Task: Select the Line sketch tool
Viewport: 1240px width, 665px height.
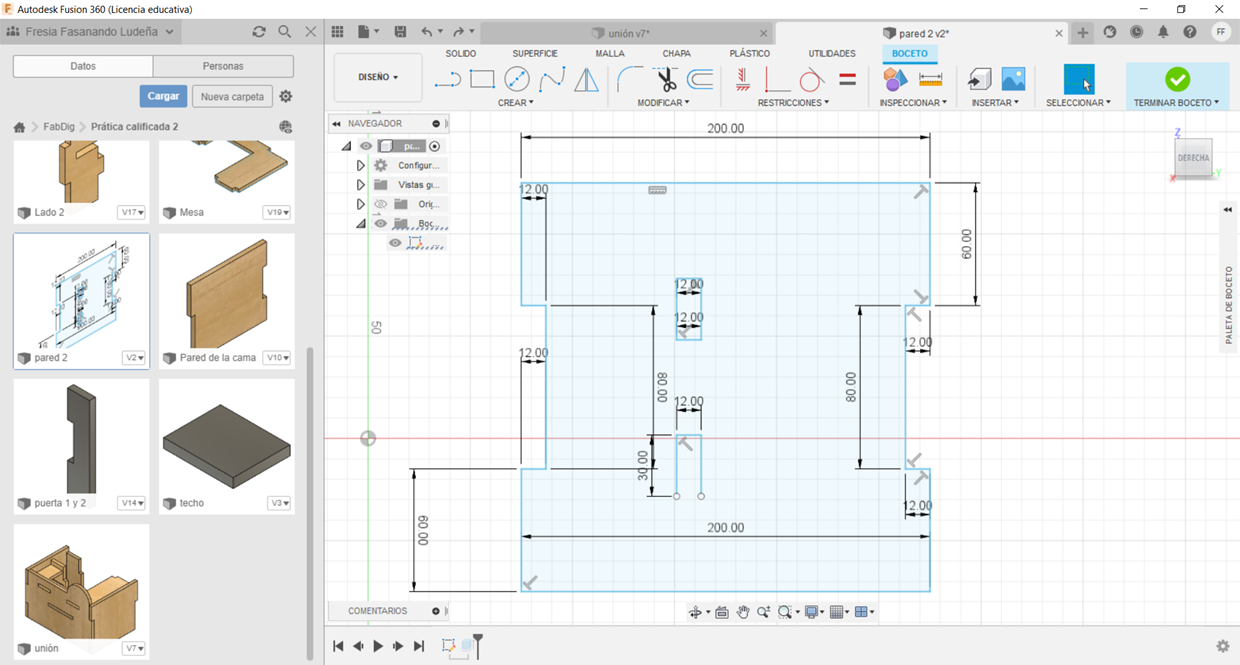Action: point(449,79)
